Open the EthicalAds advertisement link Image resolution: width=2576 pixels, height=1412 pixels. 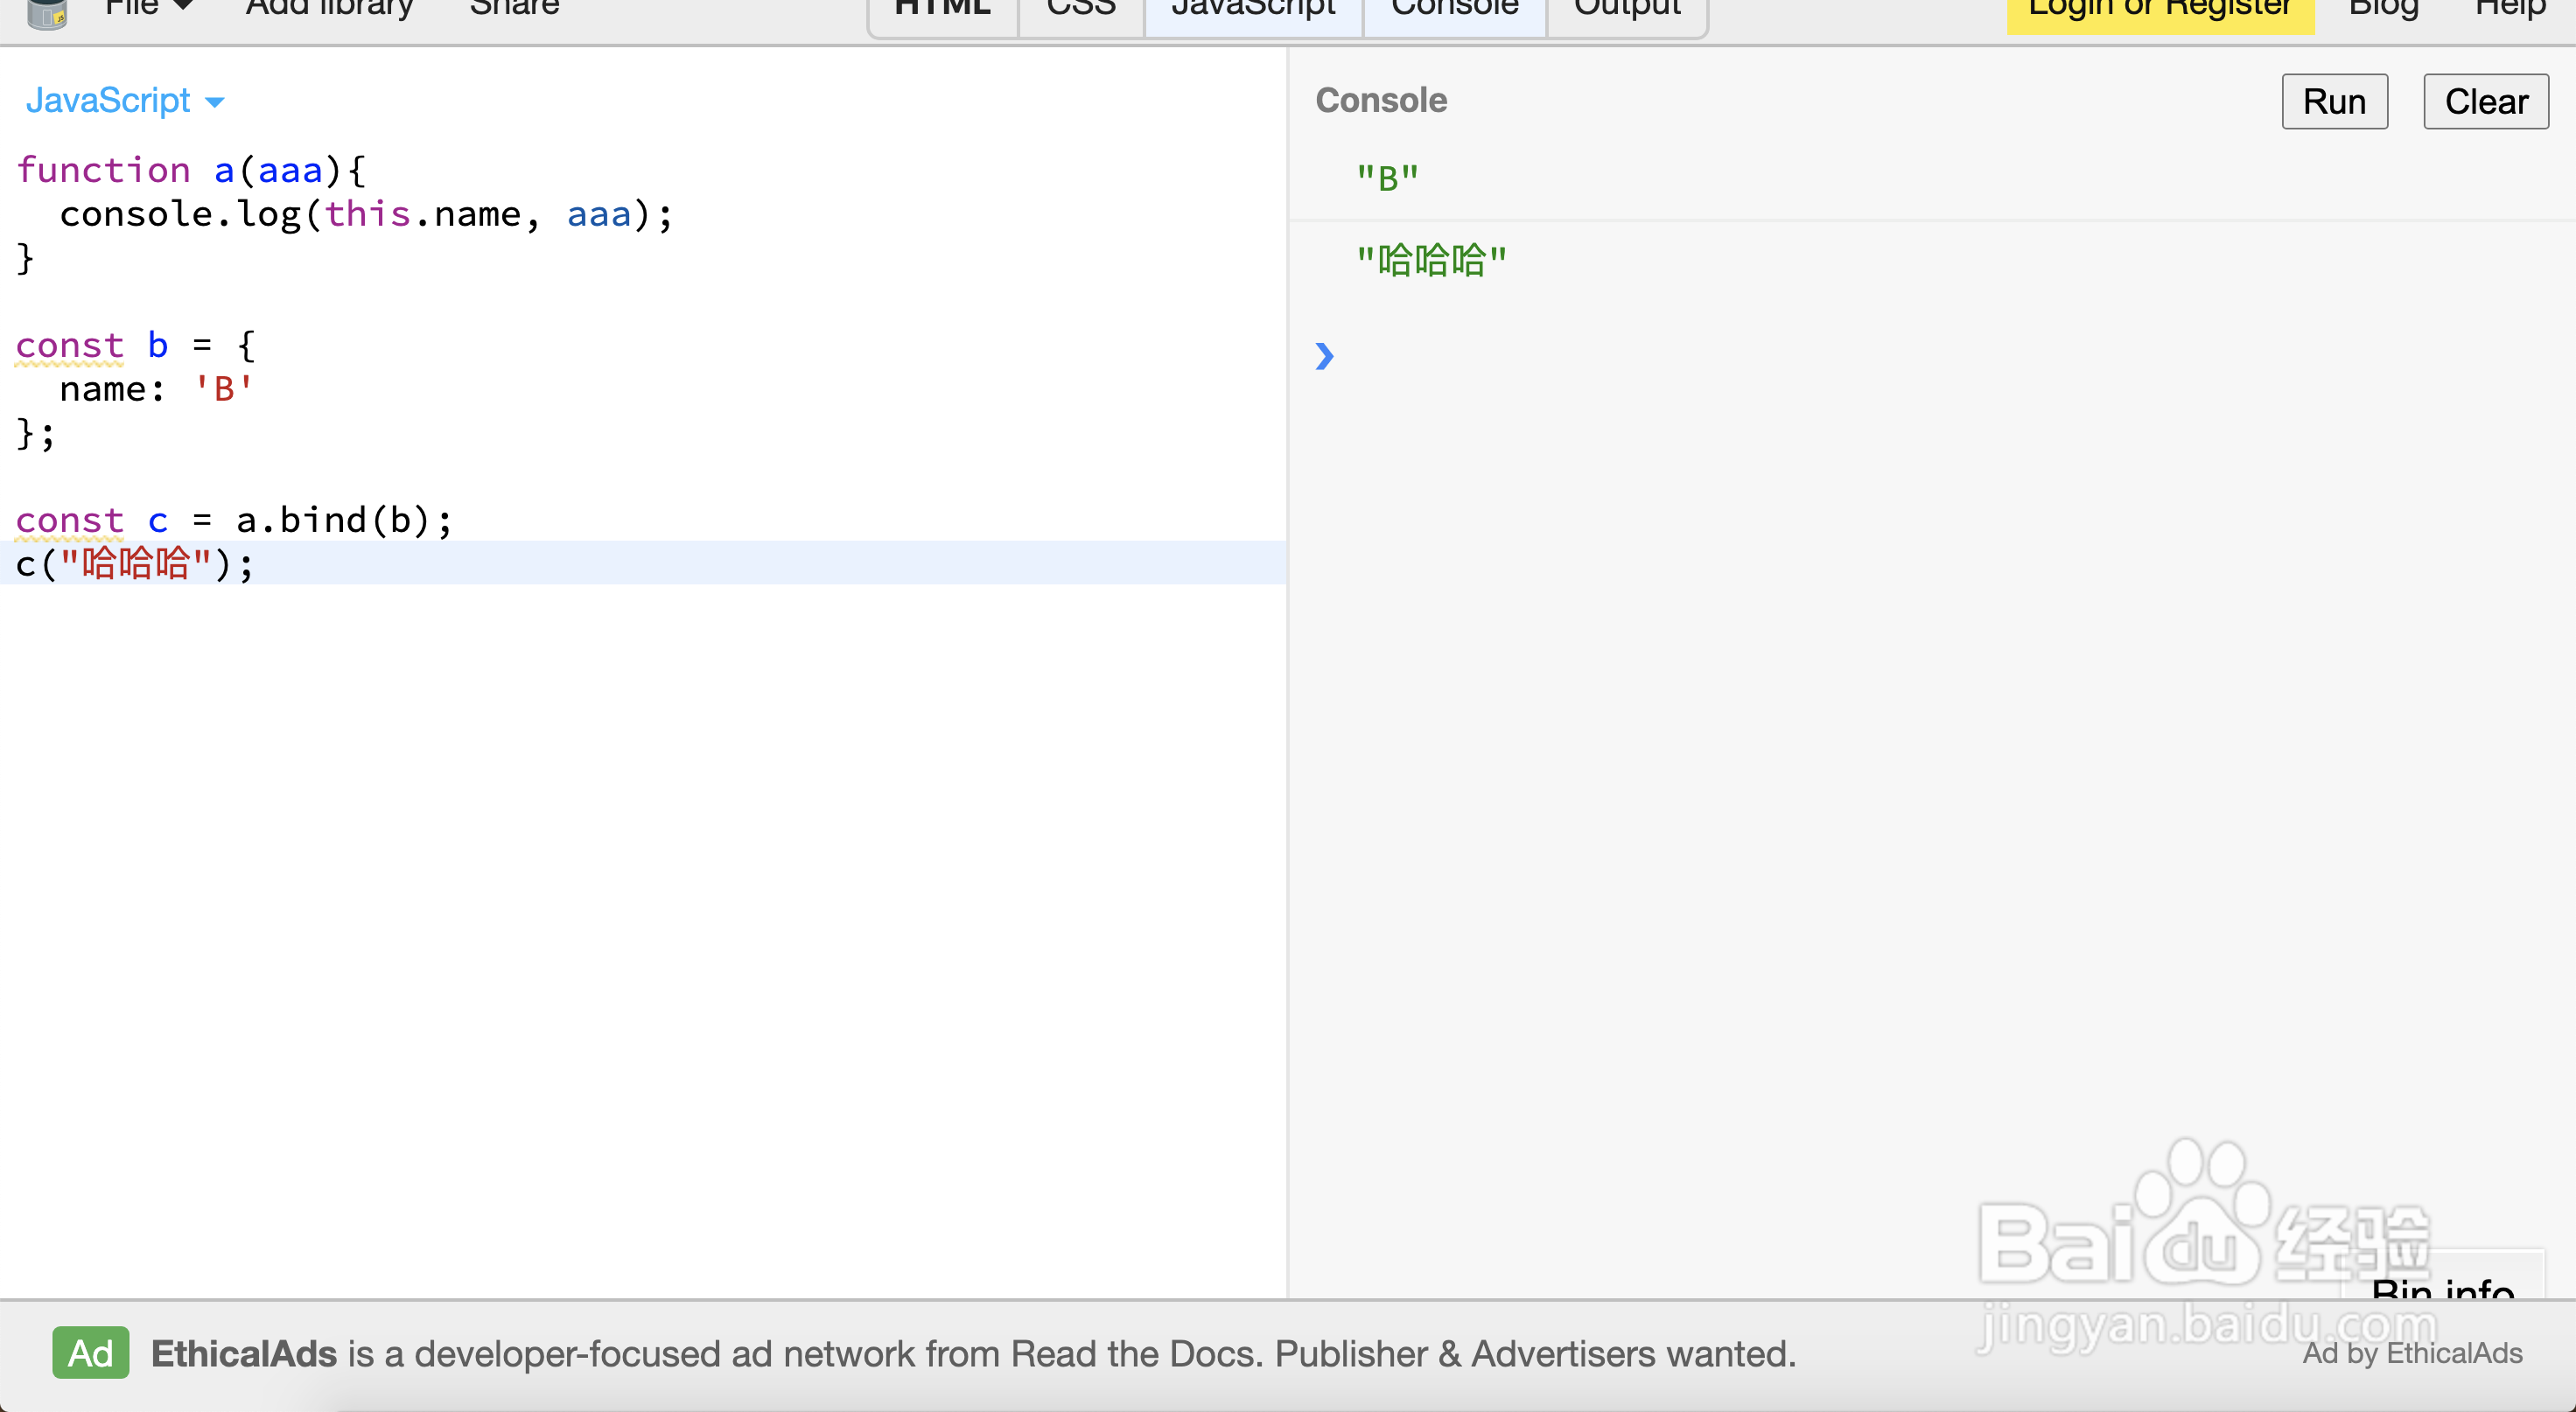[x=973, y=1353]
